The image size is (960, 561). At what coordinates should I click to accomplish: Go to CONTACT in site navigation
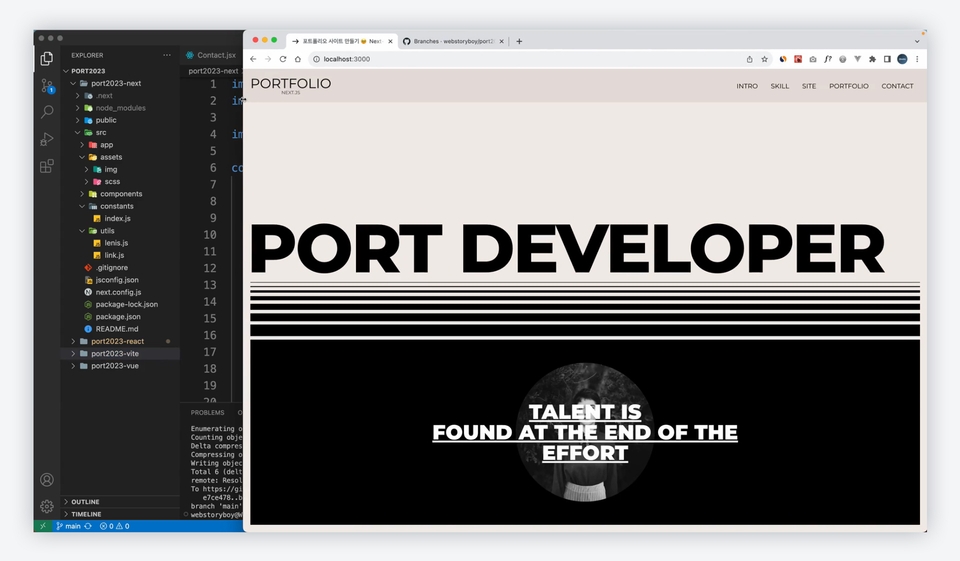(897, 86)
